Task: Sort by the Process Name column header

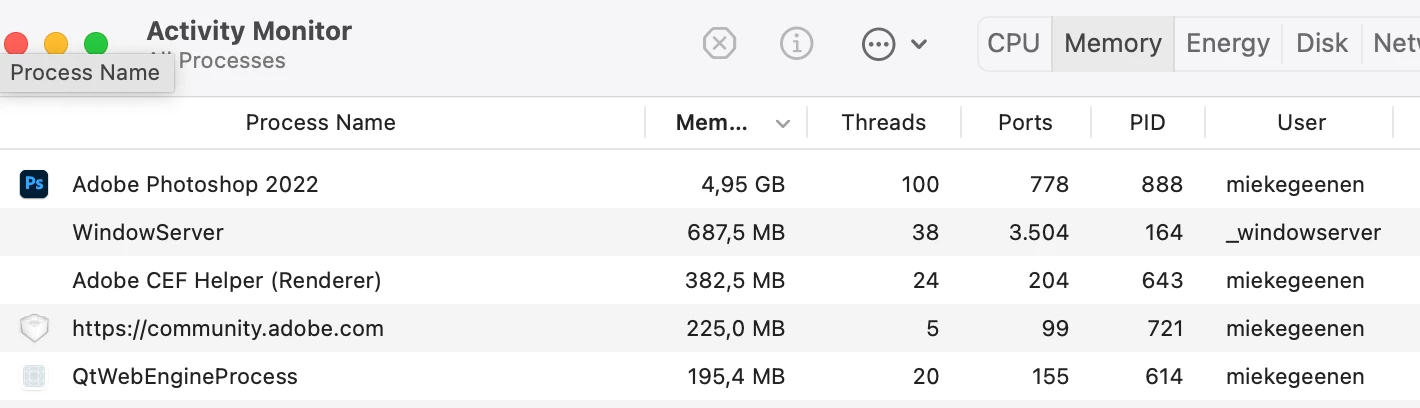Action: (320, 123)
